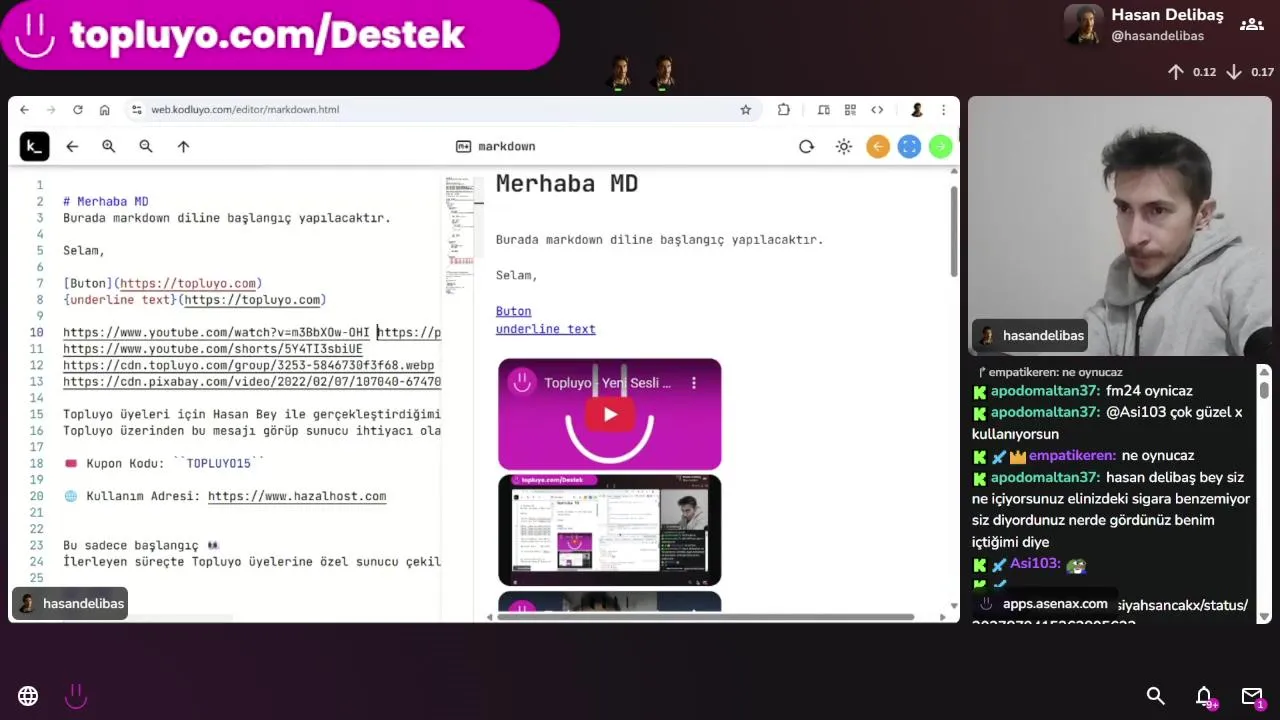Click the cdn.topluyo.com webp URL on line 12

[x=249, y=366]
